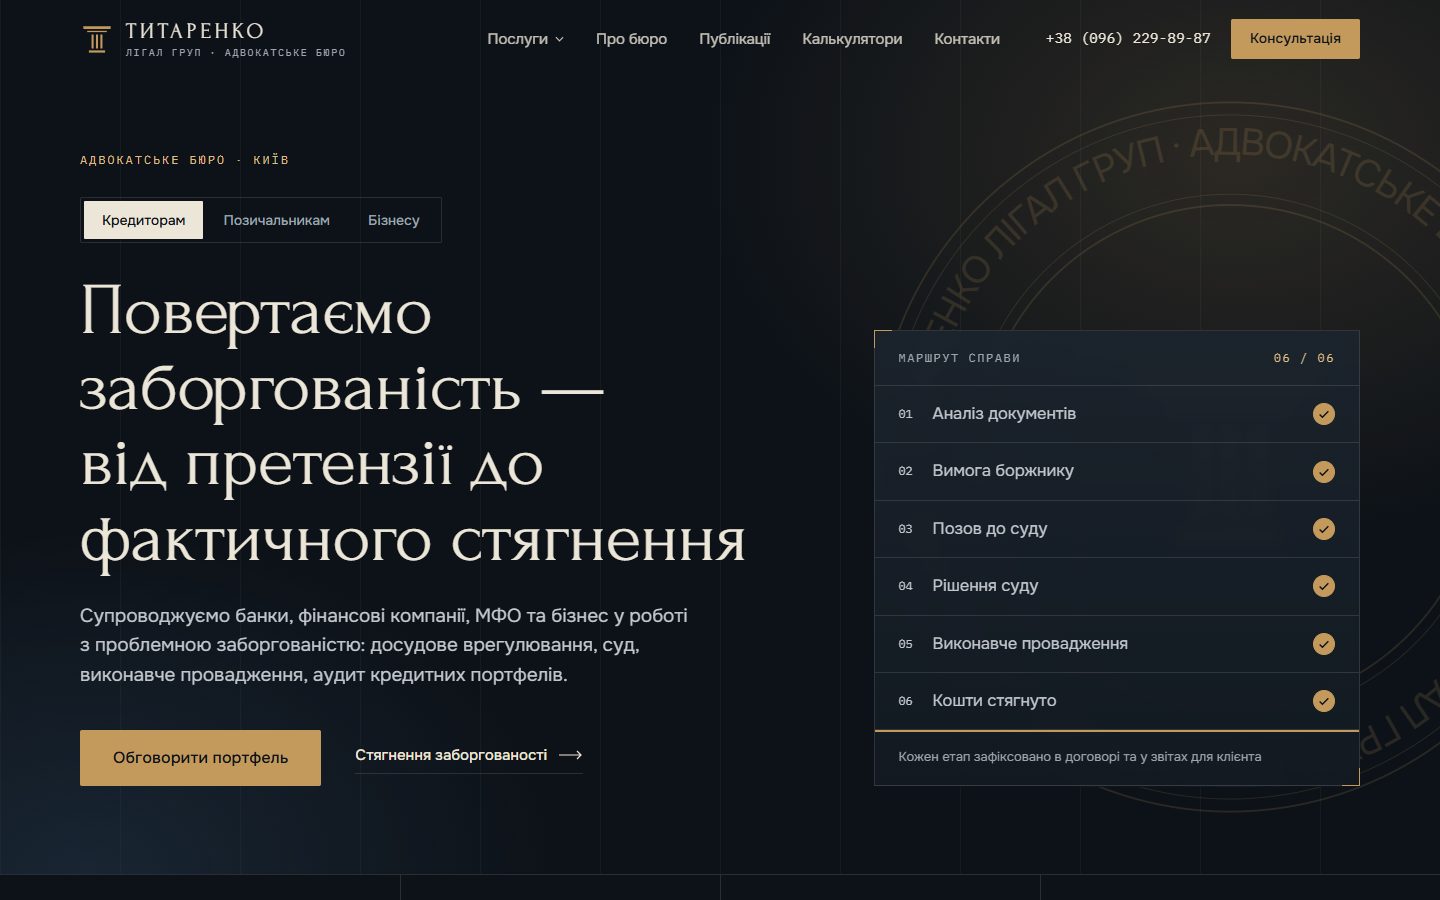Click the Рішення суду step text
Screen dimensions: 1440x900
[985, 586]
